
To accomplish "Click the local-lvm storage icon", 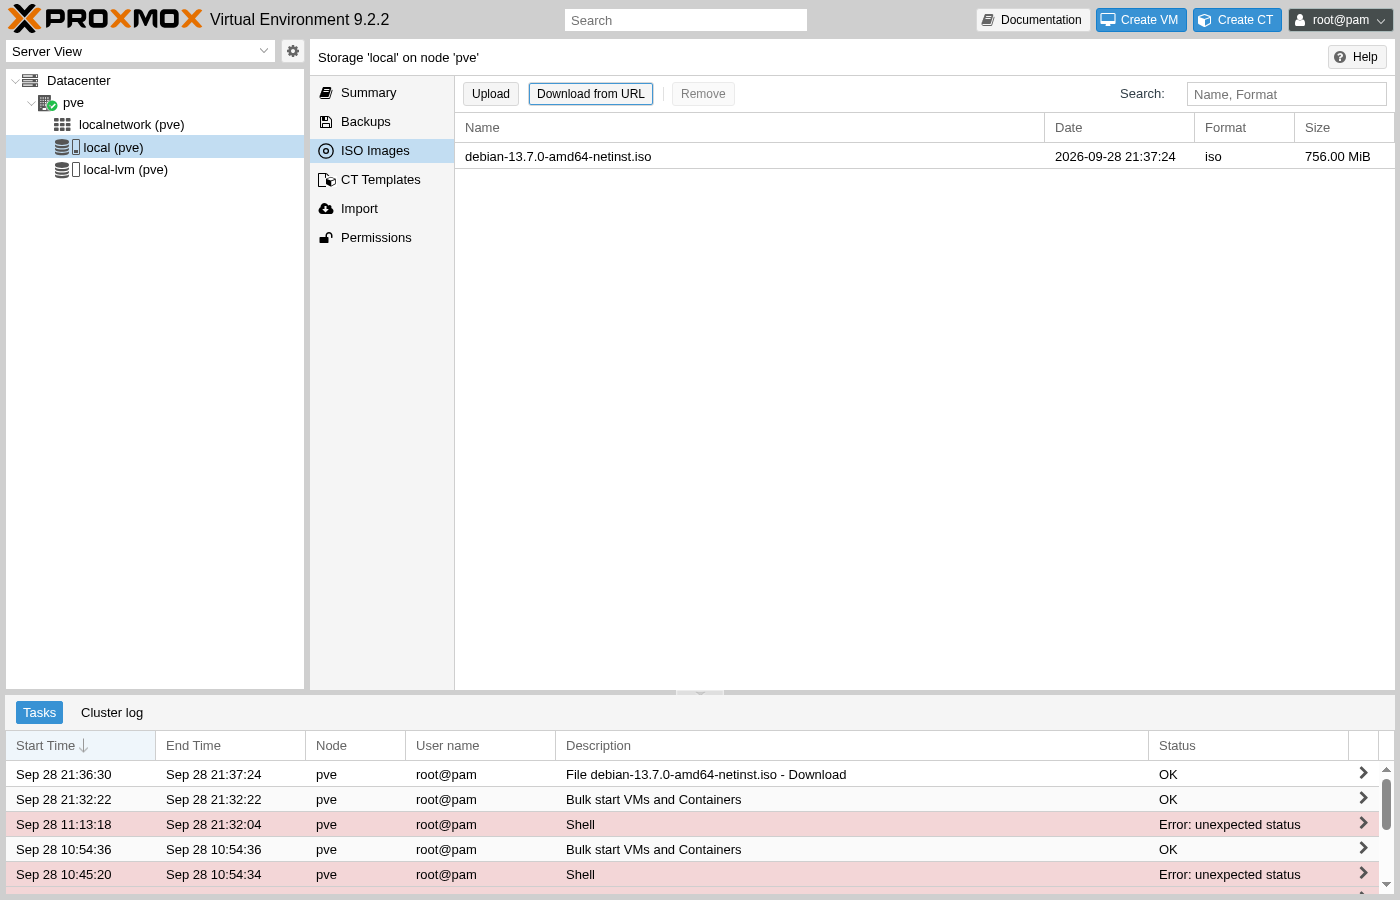I will 67,170.
